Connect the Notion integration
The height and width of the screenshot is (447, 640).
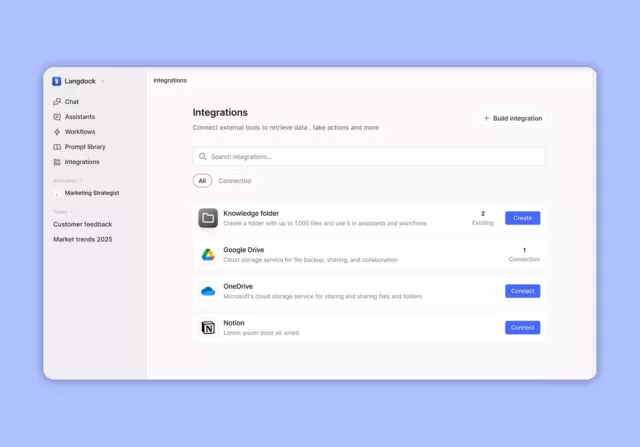522,327
